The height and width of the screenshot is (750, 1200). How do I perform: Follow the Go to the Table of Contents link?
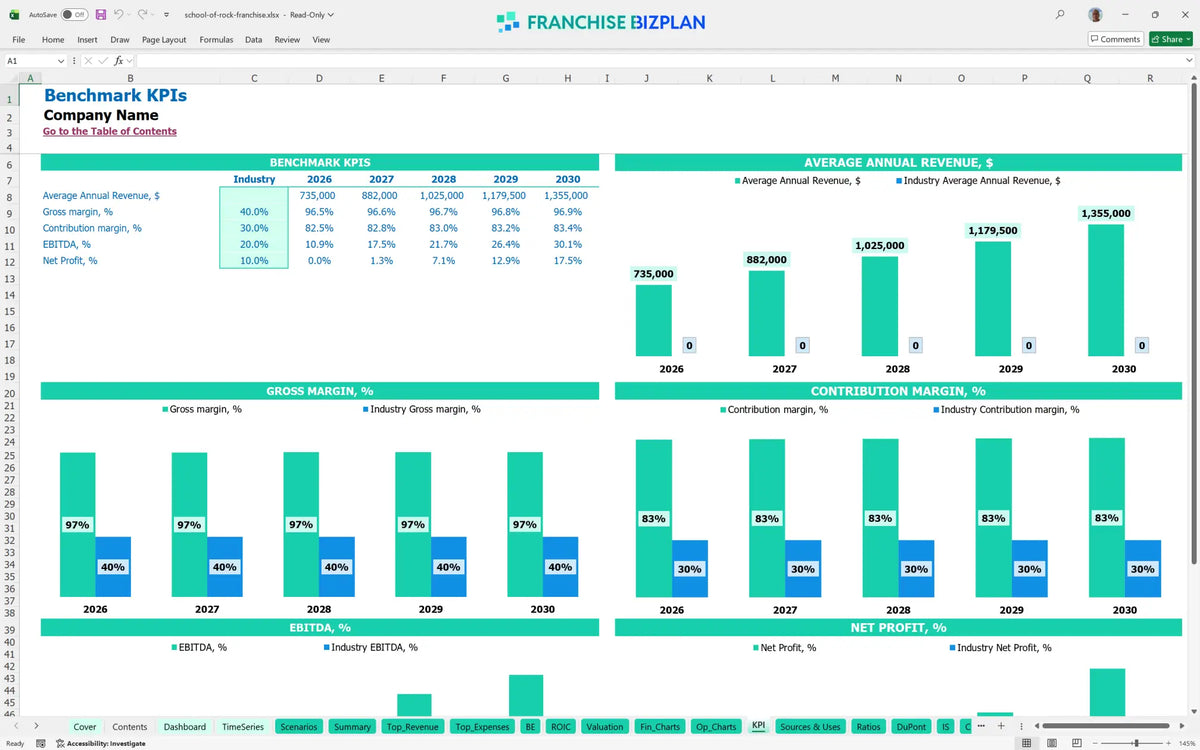tap(110, 131)
